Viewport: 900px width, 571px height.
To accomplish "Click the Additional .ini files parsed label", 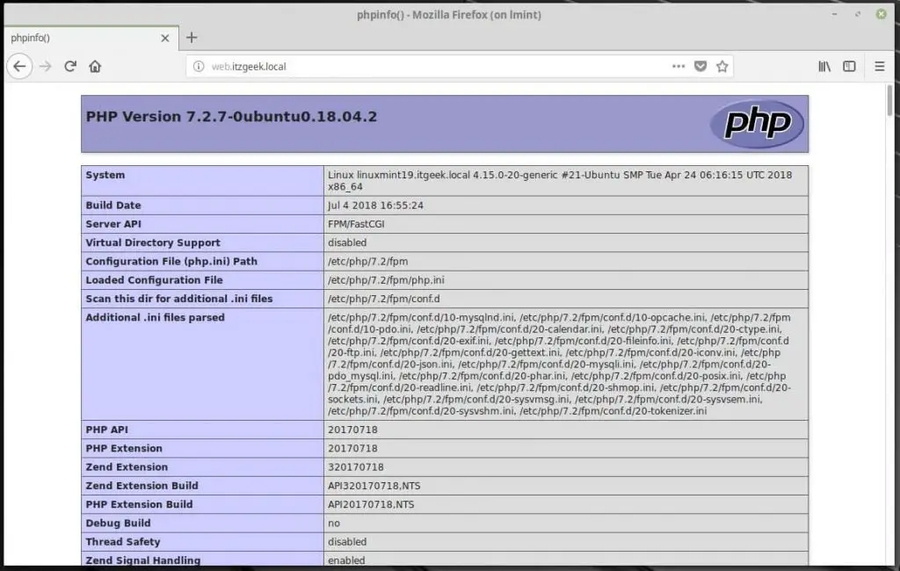I will click(155, 317).
